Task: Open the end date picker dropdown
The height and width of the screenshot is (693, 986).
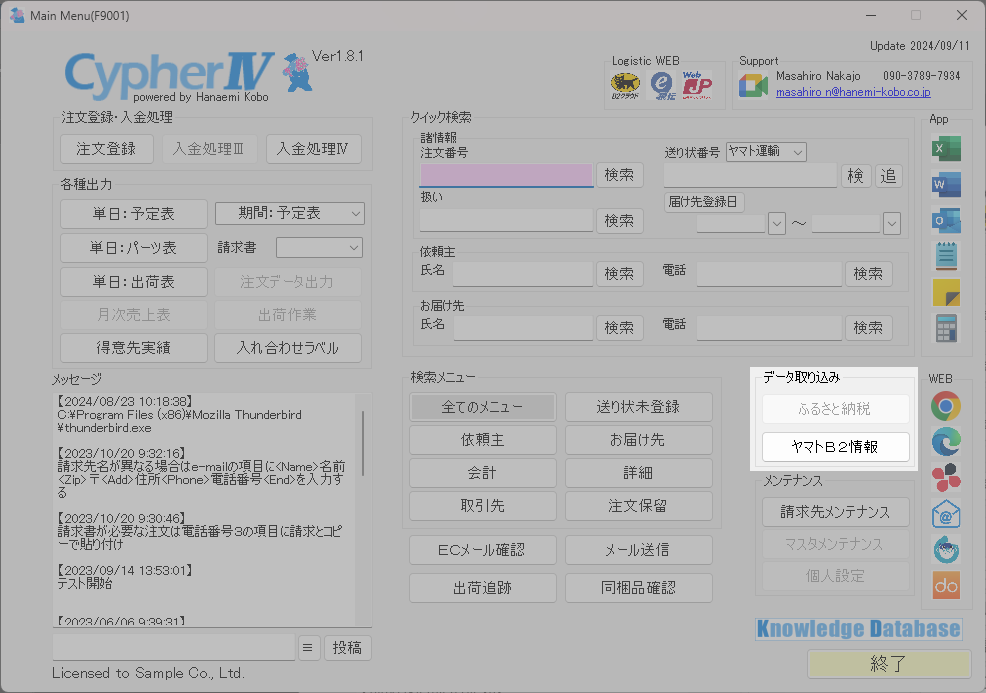Action: [892, 223]
